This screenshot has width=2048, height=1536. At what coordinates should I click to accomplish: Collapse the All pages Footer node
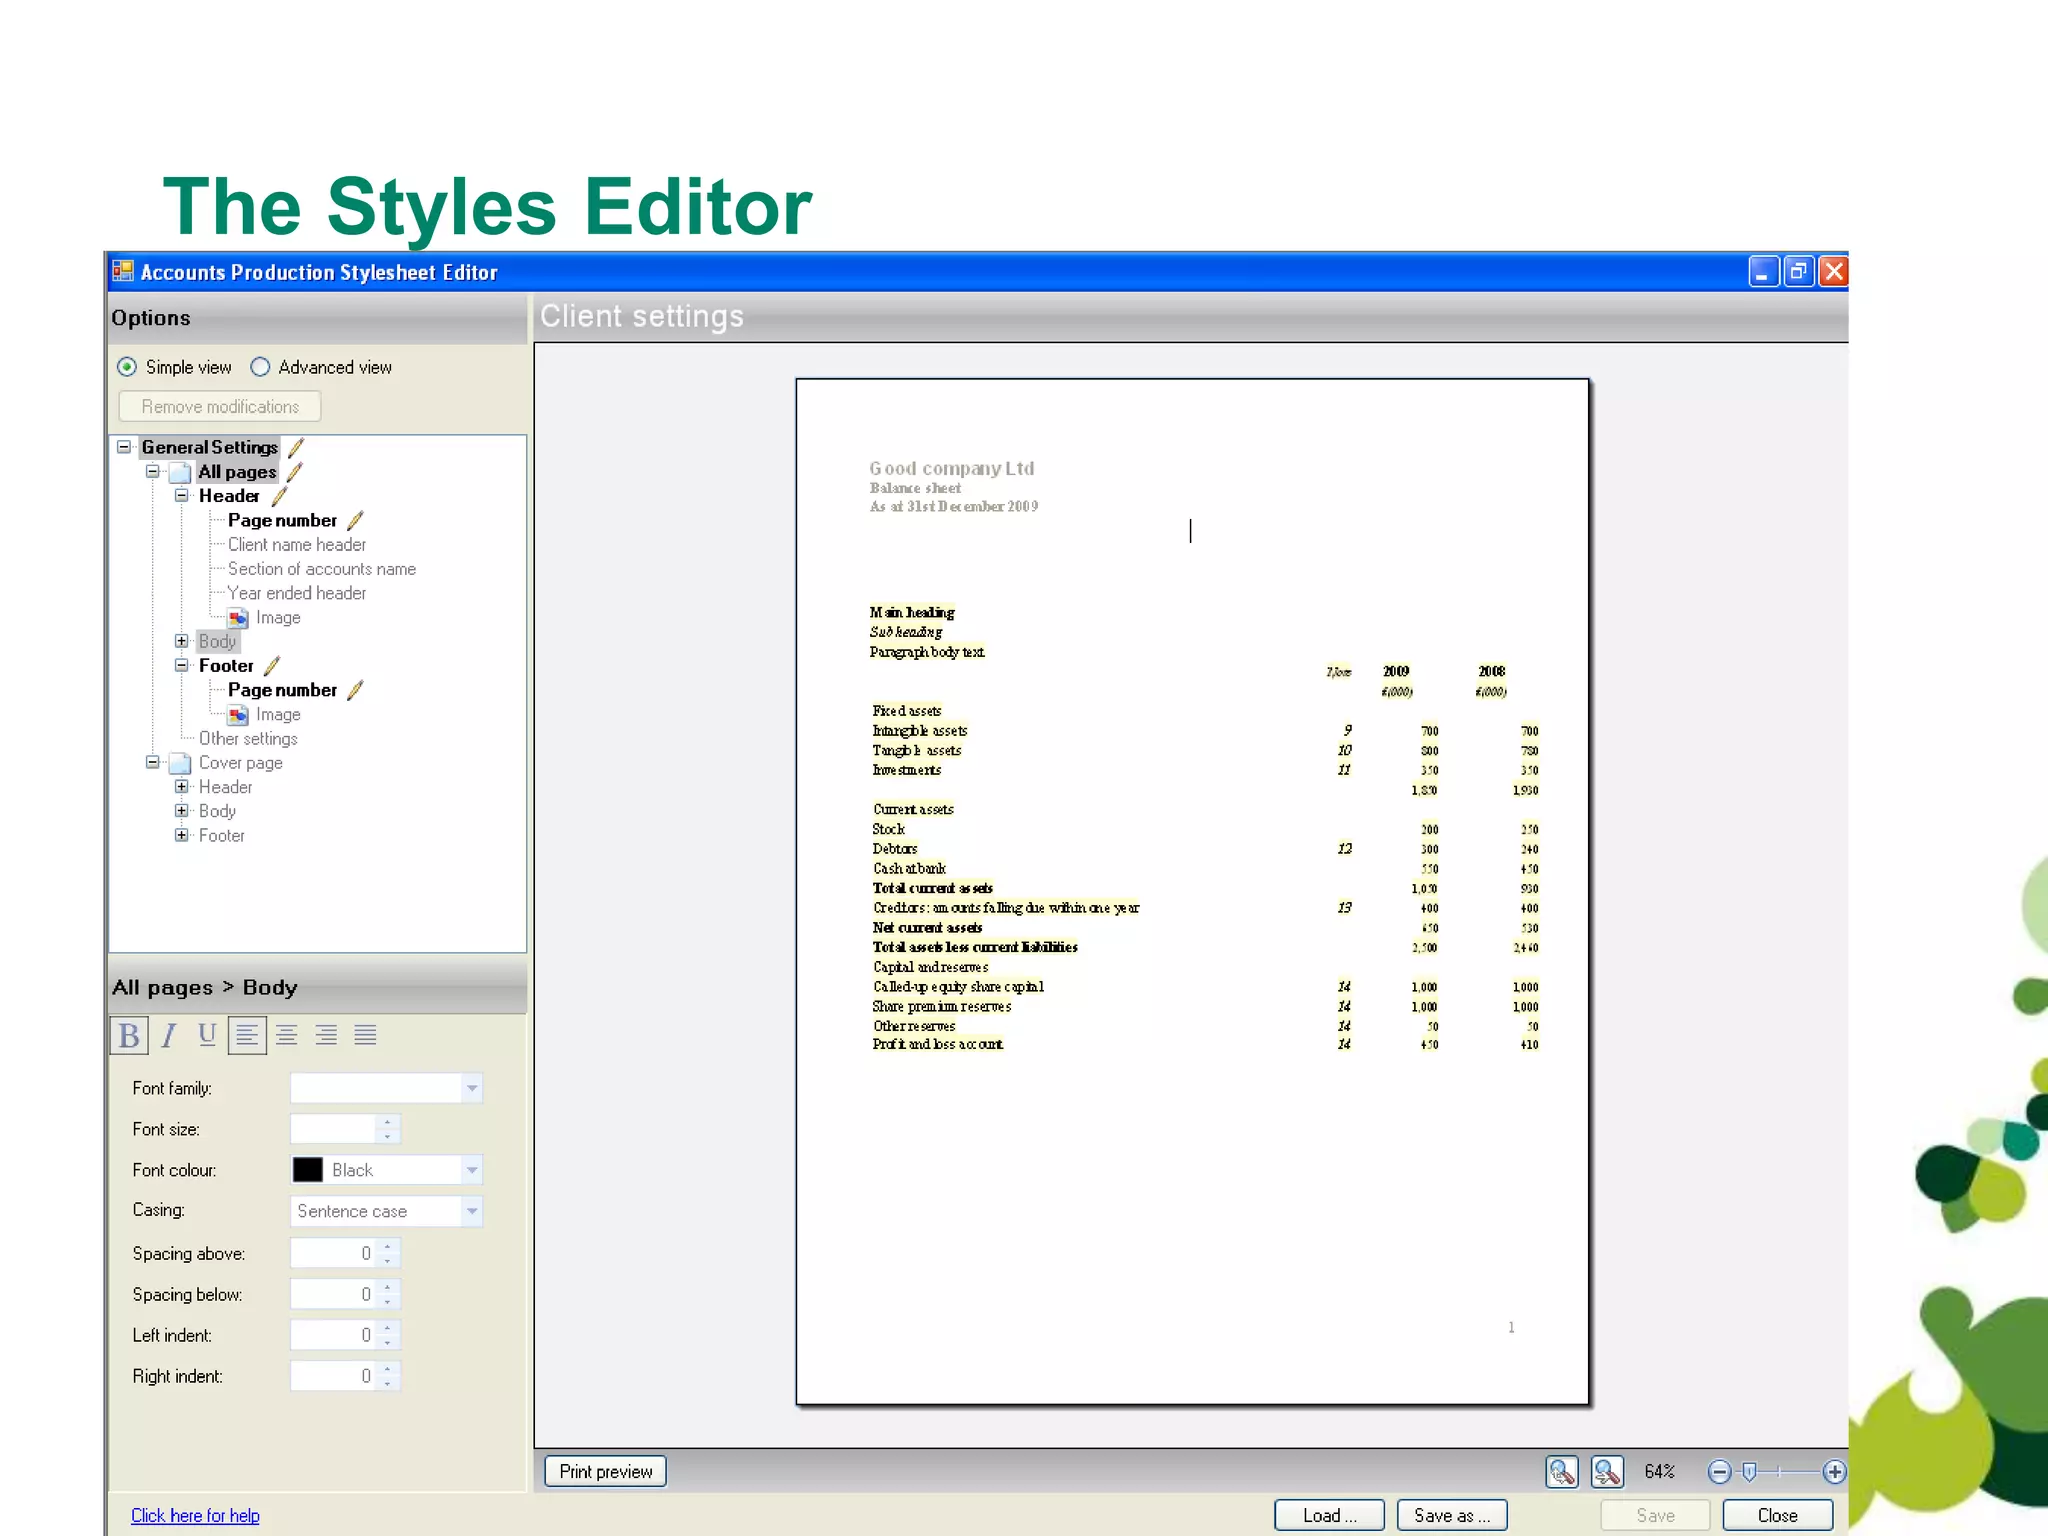[x=182, y=665]
